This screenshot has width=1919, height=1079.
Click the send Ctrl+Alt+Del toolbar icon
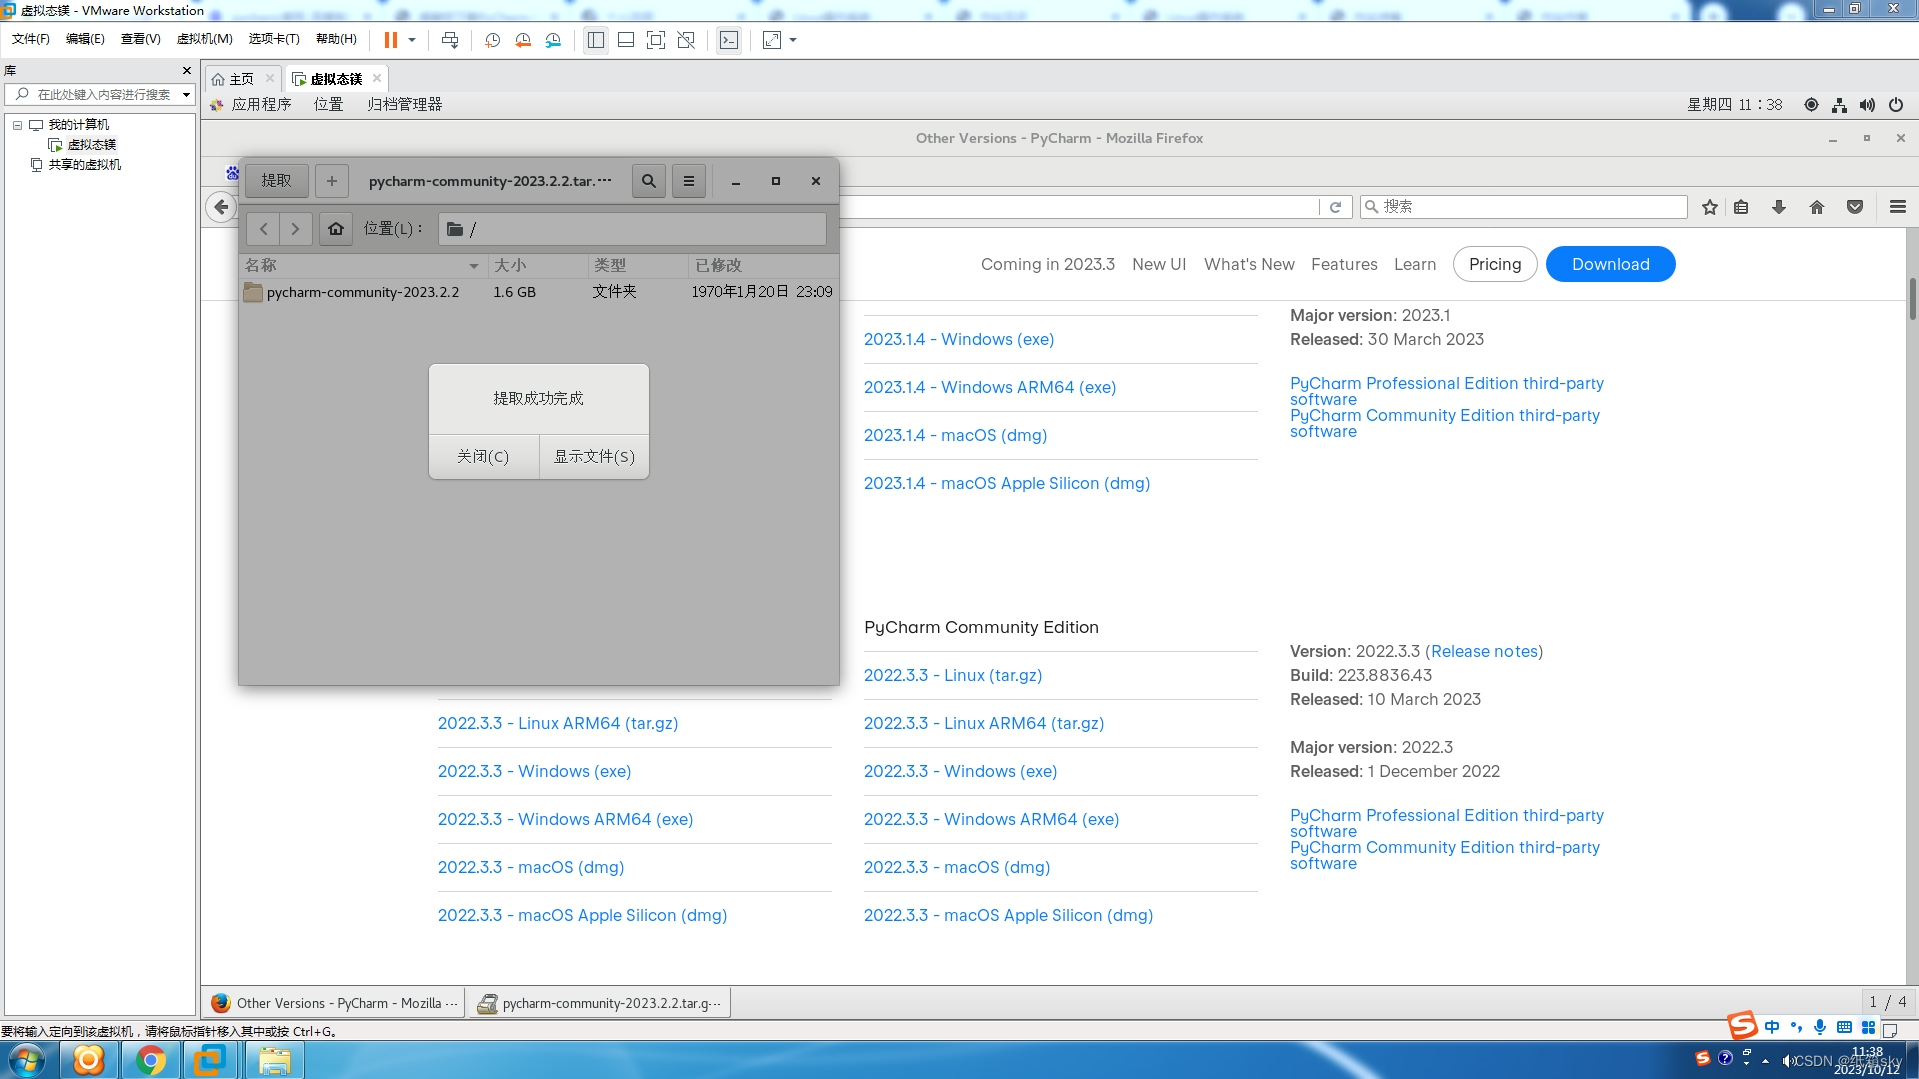(x=450, y=40)
